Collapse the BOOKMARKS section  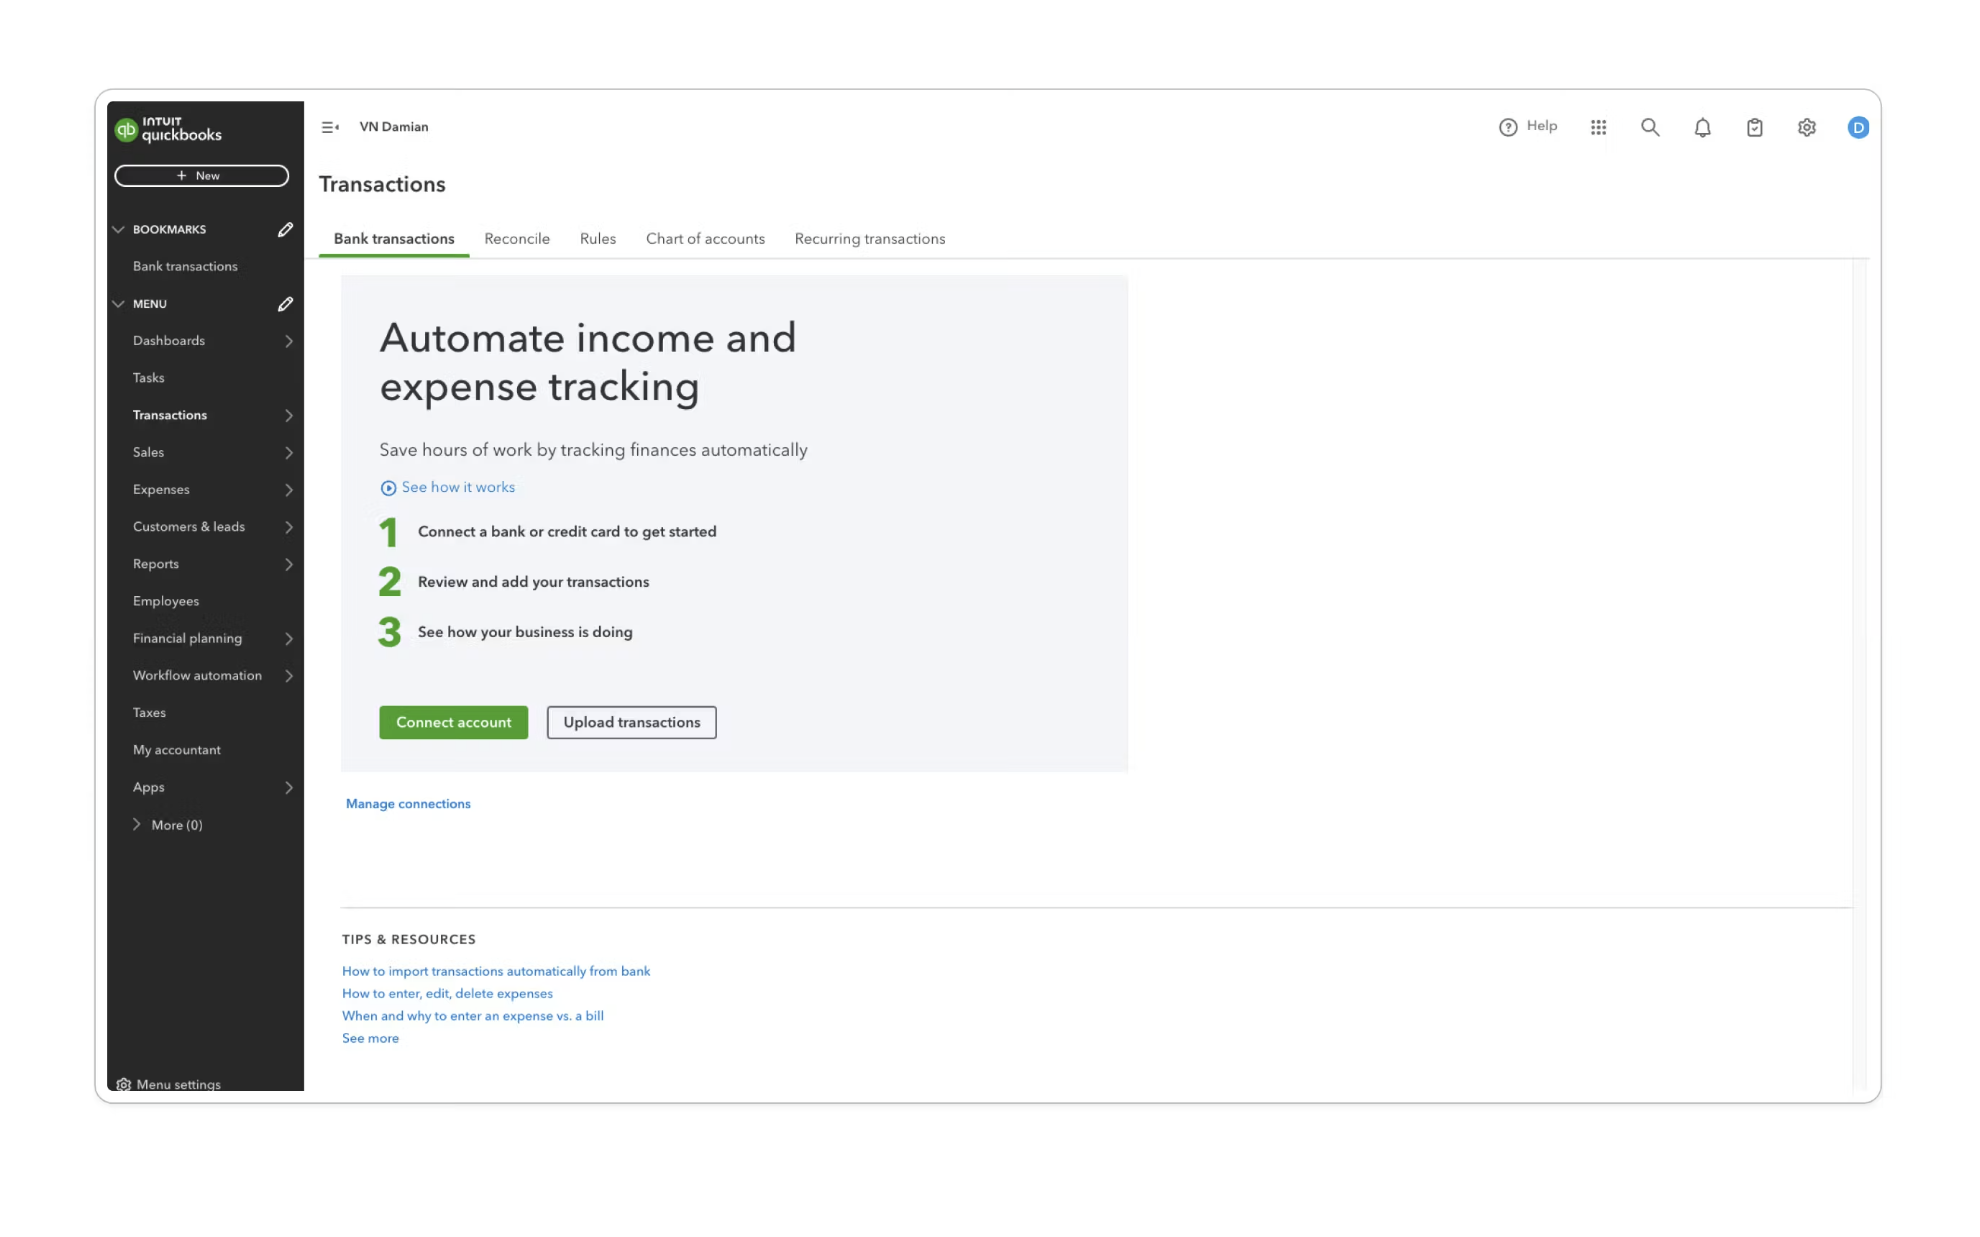point(119,229)
